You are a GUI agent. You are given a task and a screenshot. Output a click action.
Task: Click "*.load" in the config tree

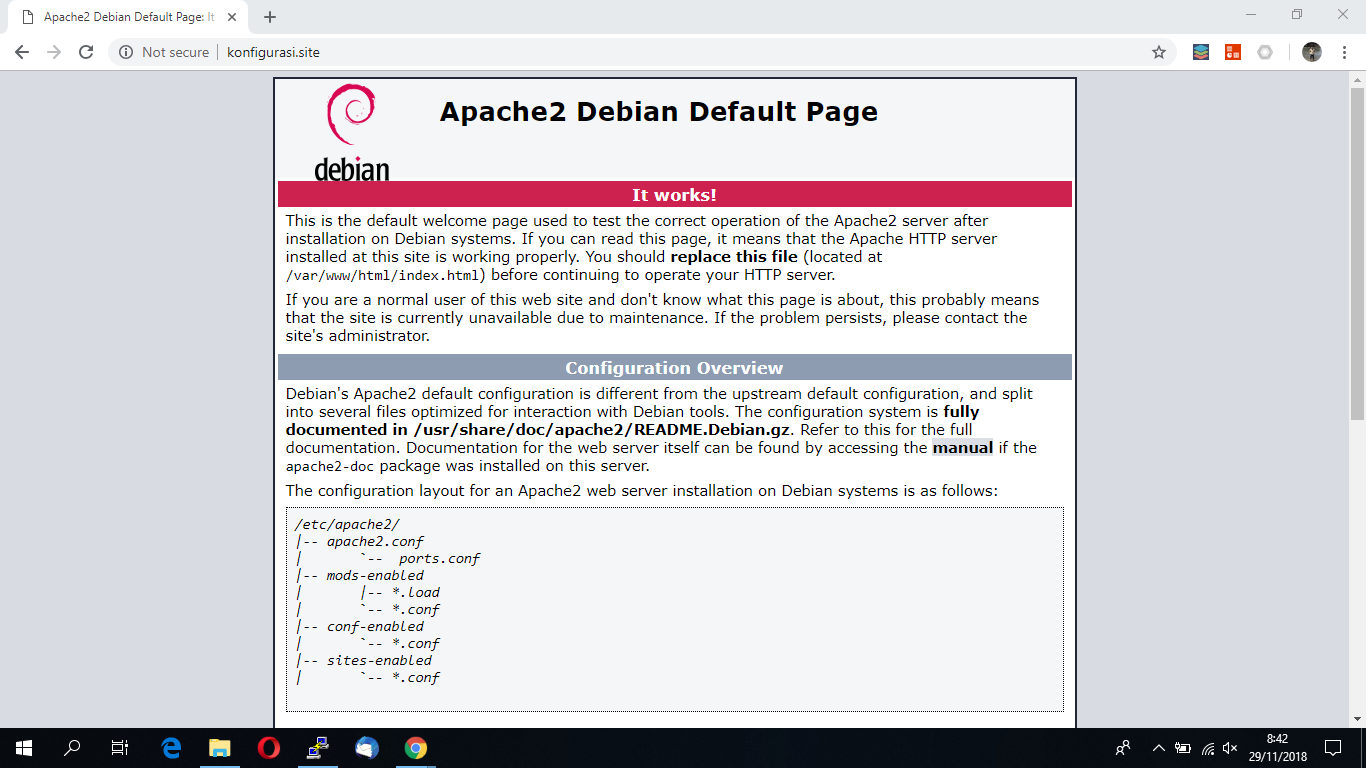tap(415, 592)
